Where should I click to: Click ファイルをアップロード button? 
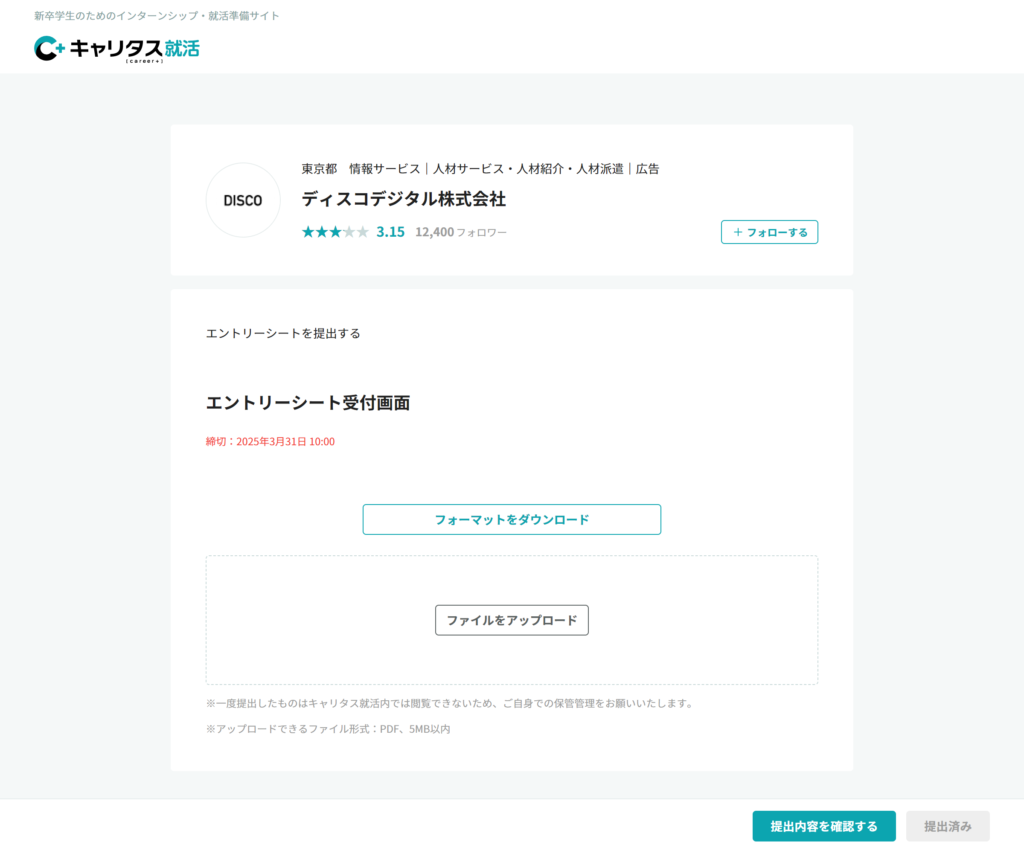point(512,620)
